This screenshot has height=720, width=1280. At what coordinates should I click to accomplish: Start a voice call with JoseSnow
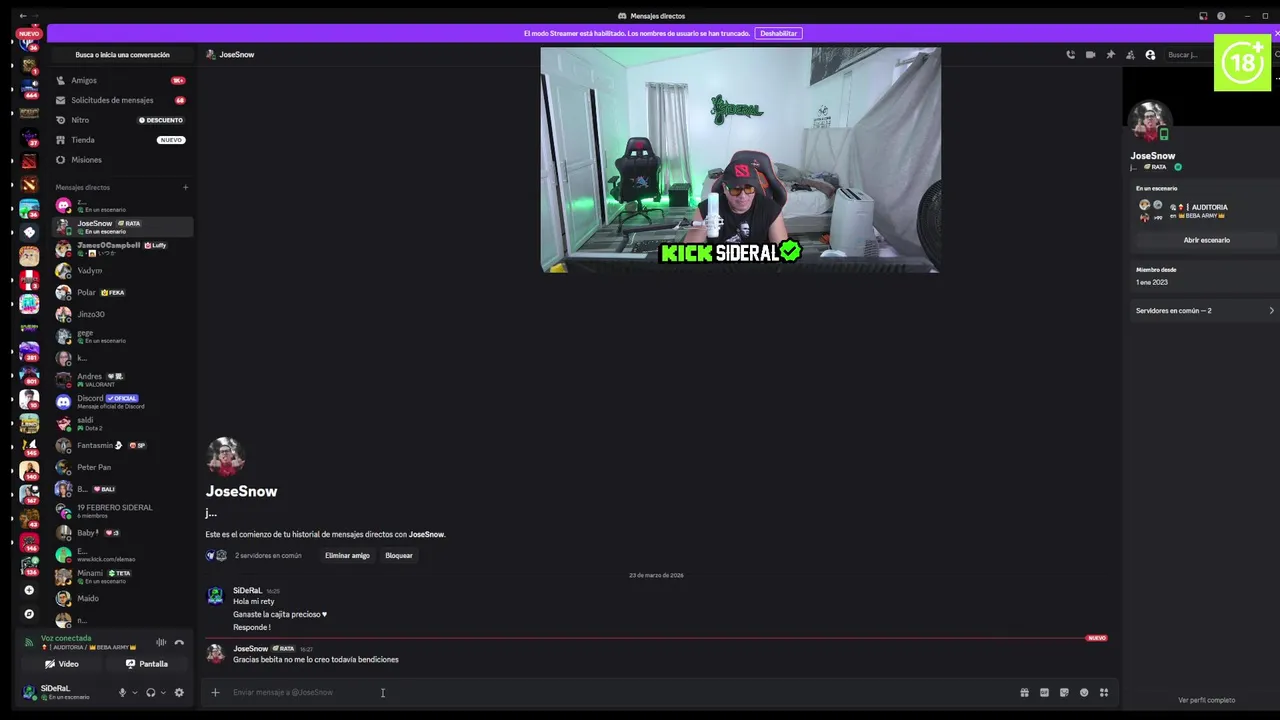[1070, 55]
